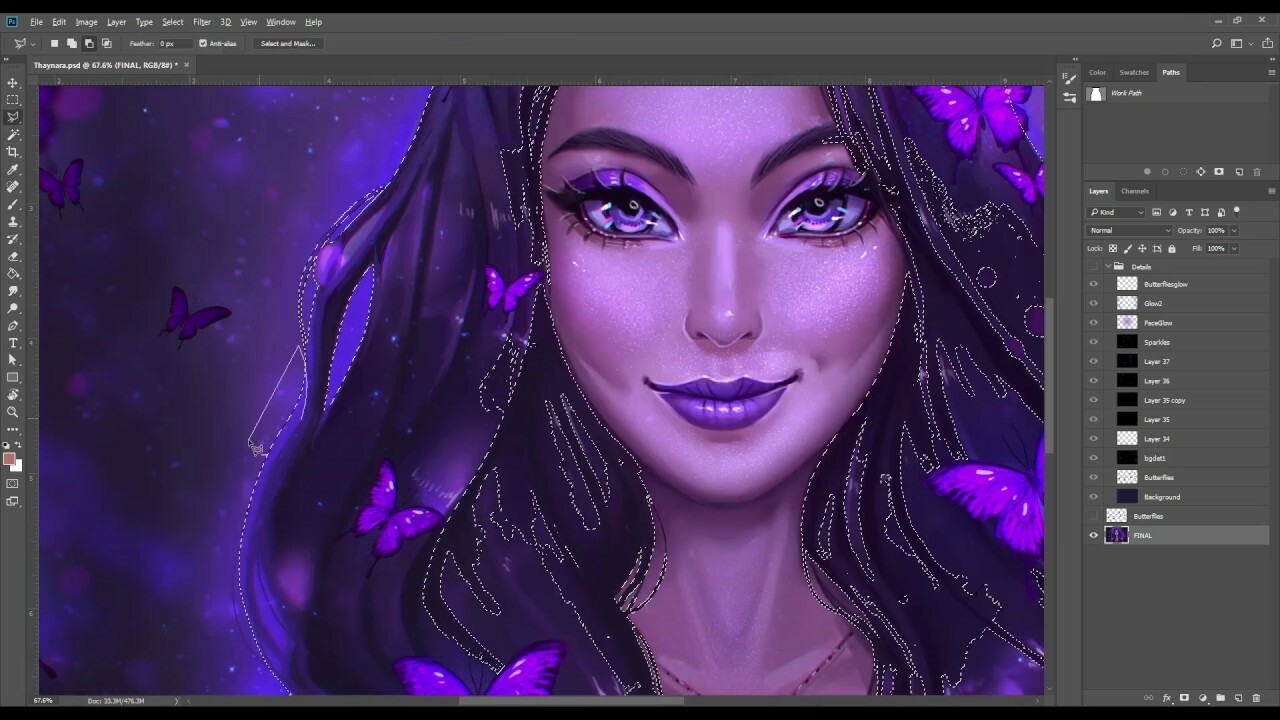The height and width of the screenshot is (720, 1280).
Task: Switch to the Channels tab
Action: (1135, 191)
